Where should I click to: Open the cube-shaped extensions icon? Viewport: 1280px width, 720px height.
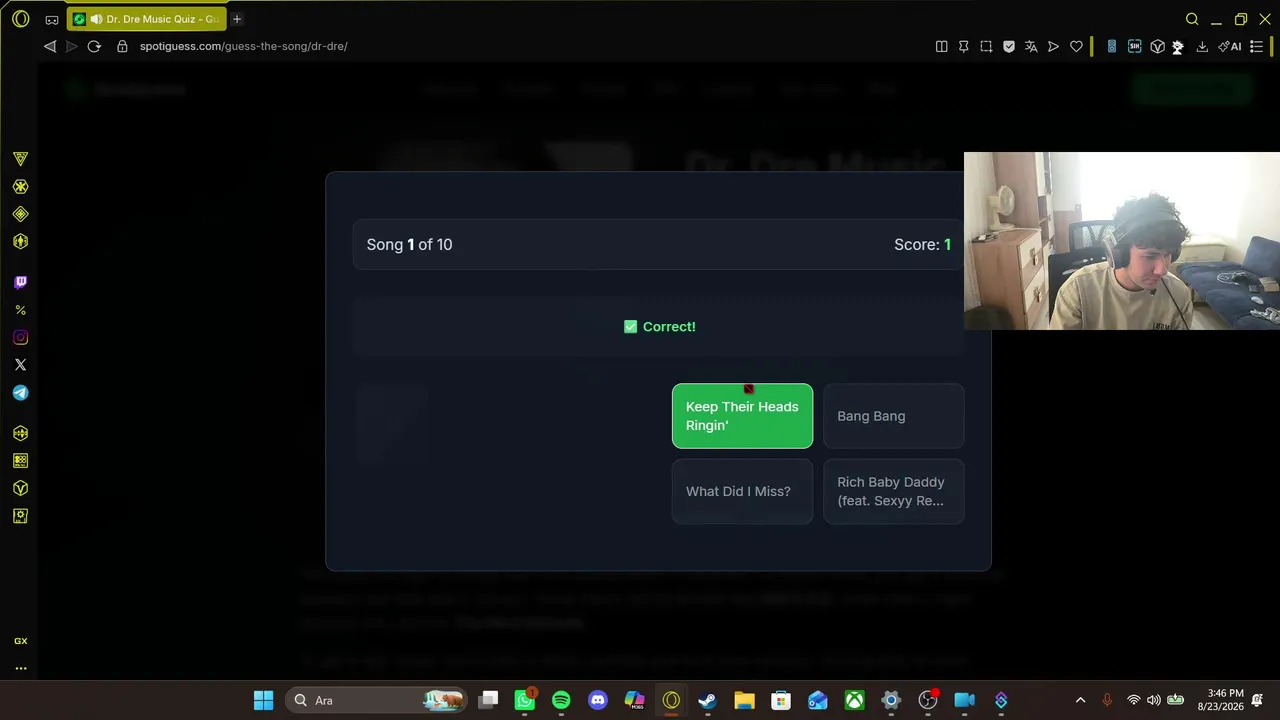click(x=1157, y=46)
